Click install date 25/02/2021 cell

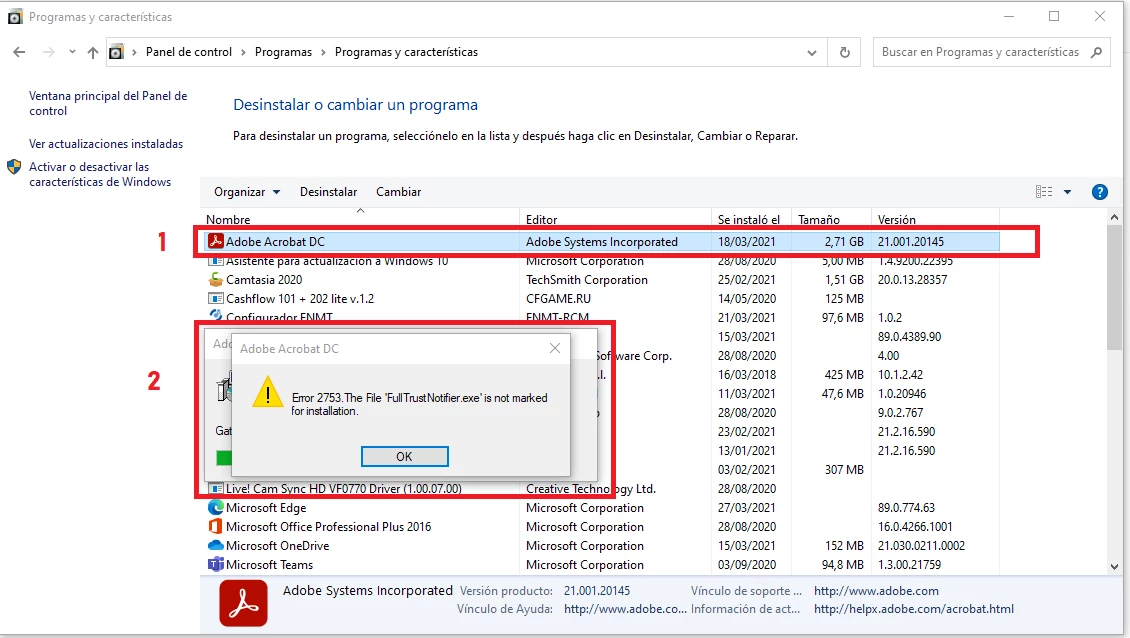pos(747,280)
